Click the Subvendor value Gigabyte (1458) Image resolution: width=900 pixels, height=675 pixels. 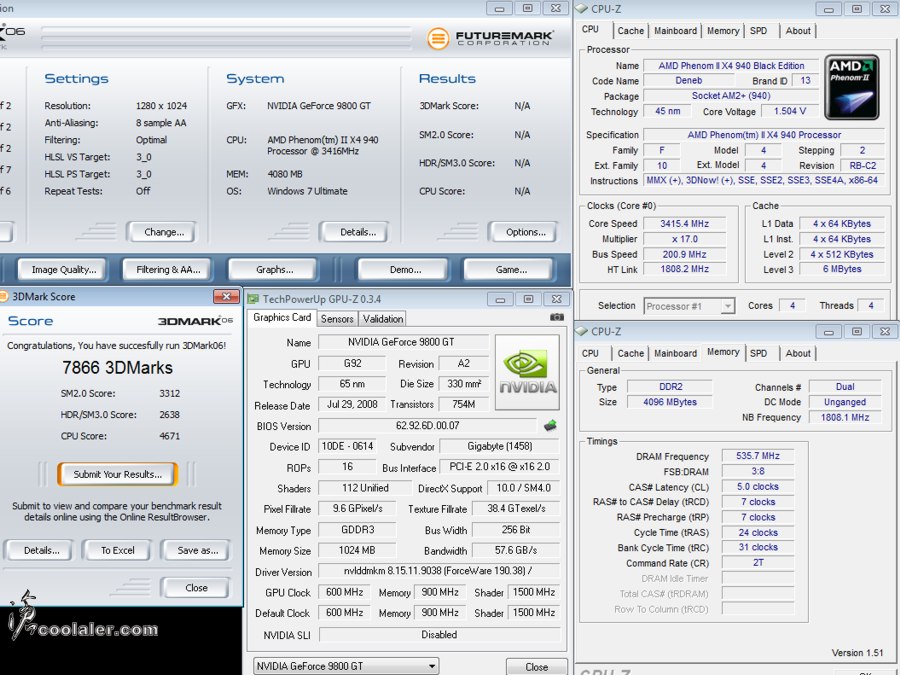tap(500, 446)
